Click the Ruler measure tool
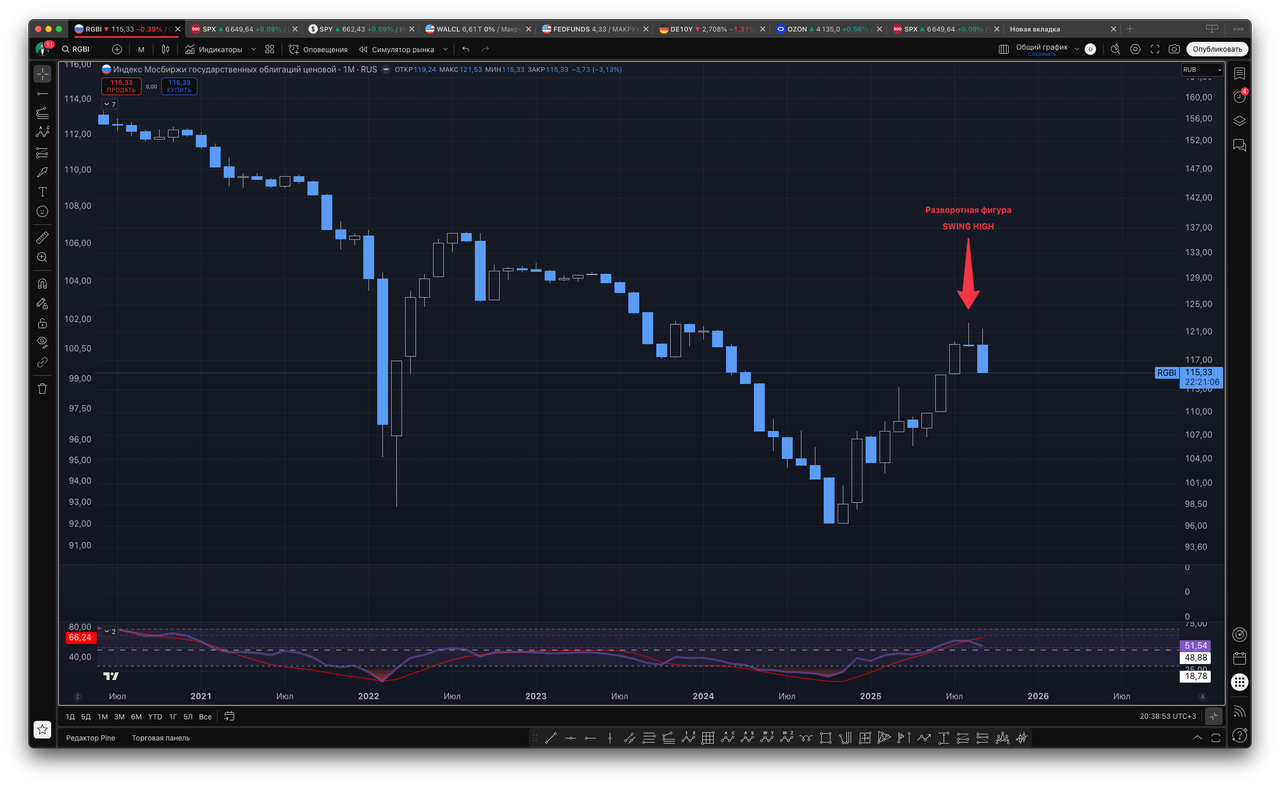 pos(42,238)
